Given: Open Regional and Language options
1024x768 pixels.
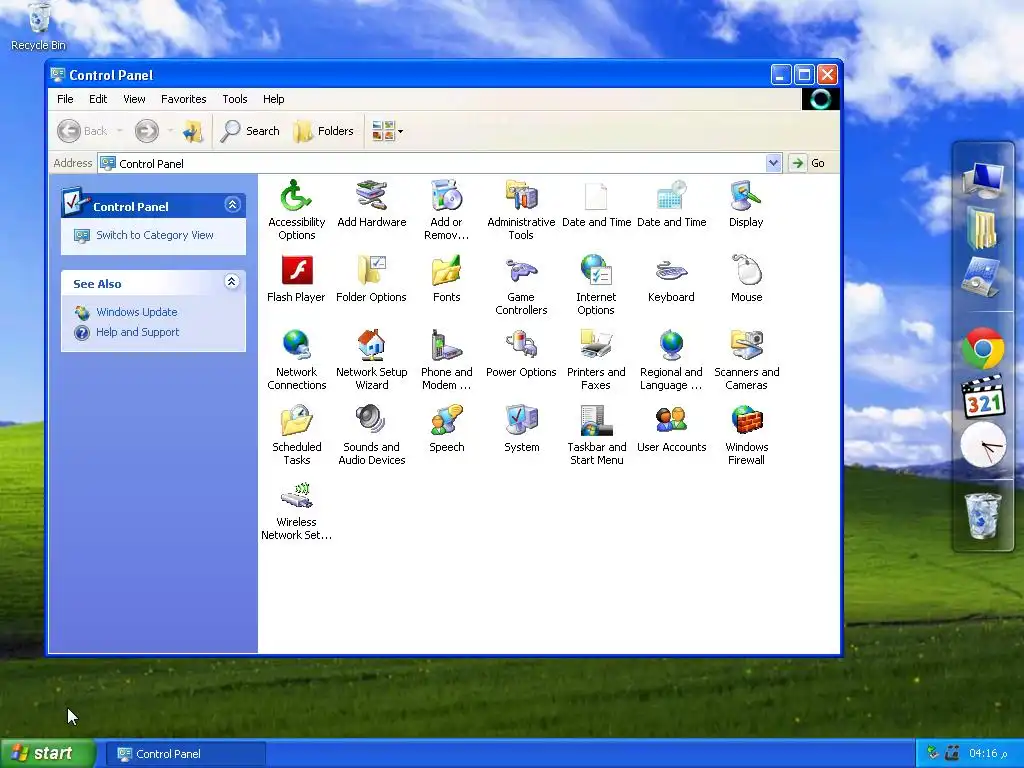Looking at the screenshot, I should click(x=671, y=359).
